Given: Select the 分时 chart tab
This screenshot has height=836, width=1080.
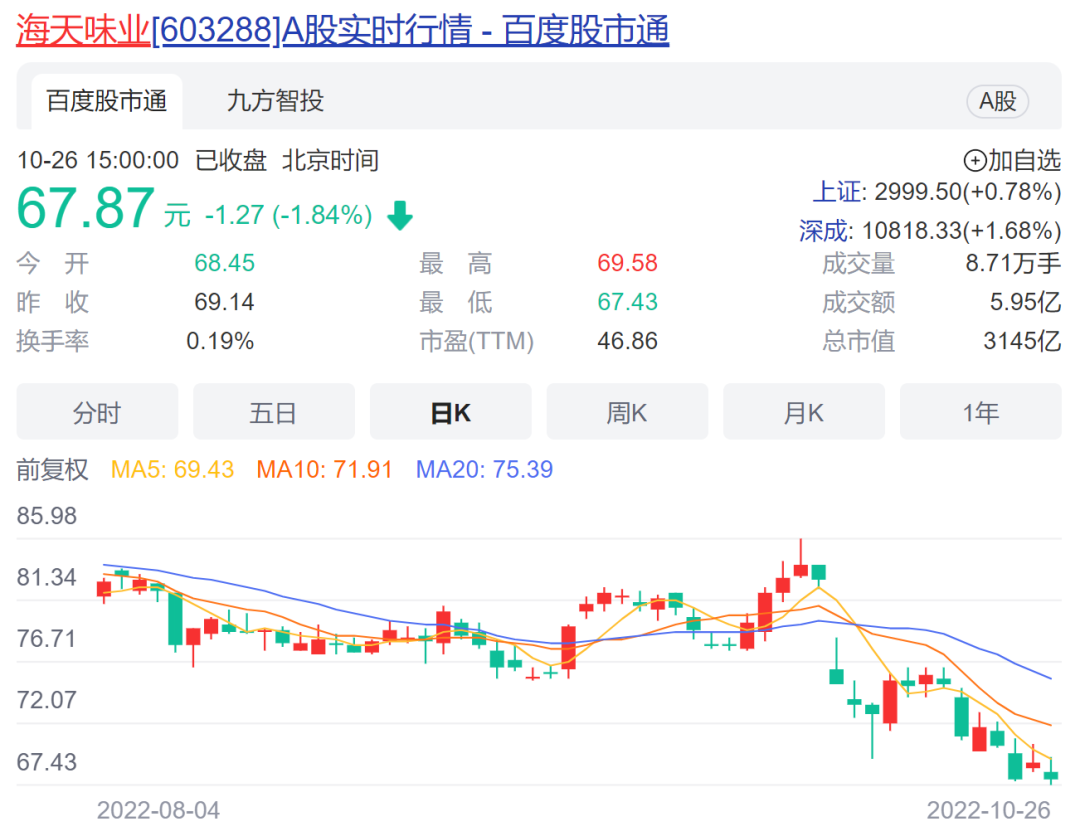Looking at the screenshot, I should pos(97,412).
